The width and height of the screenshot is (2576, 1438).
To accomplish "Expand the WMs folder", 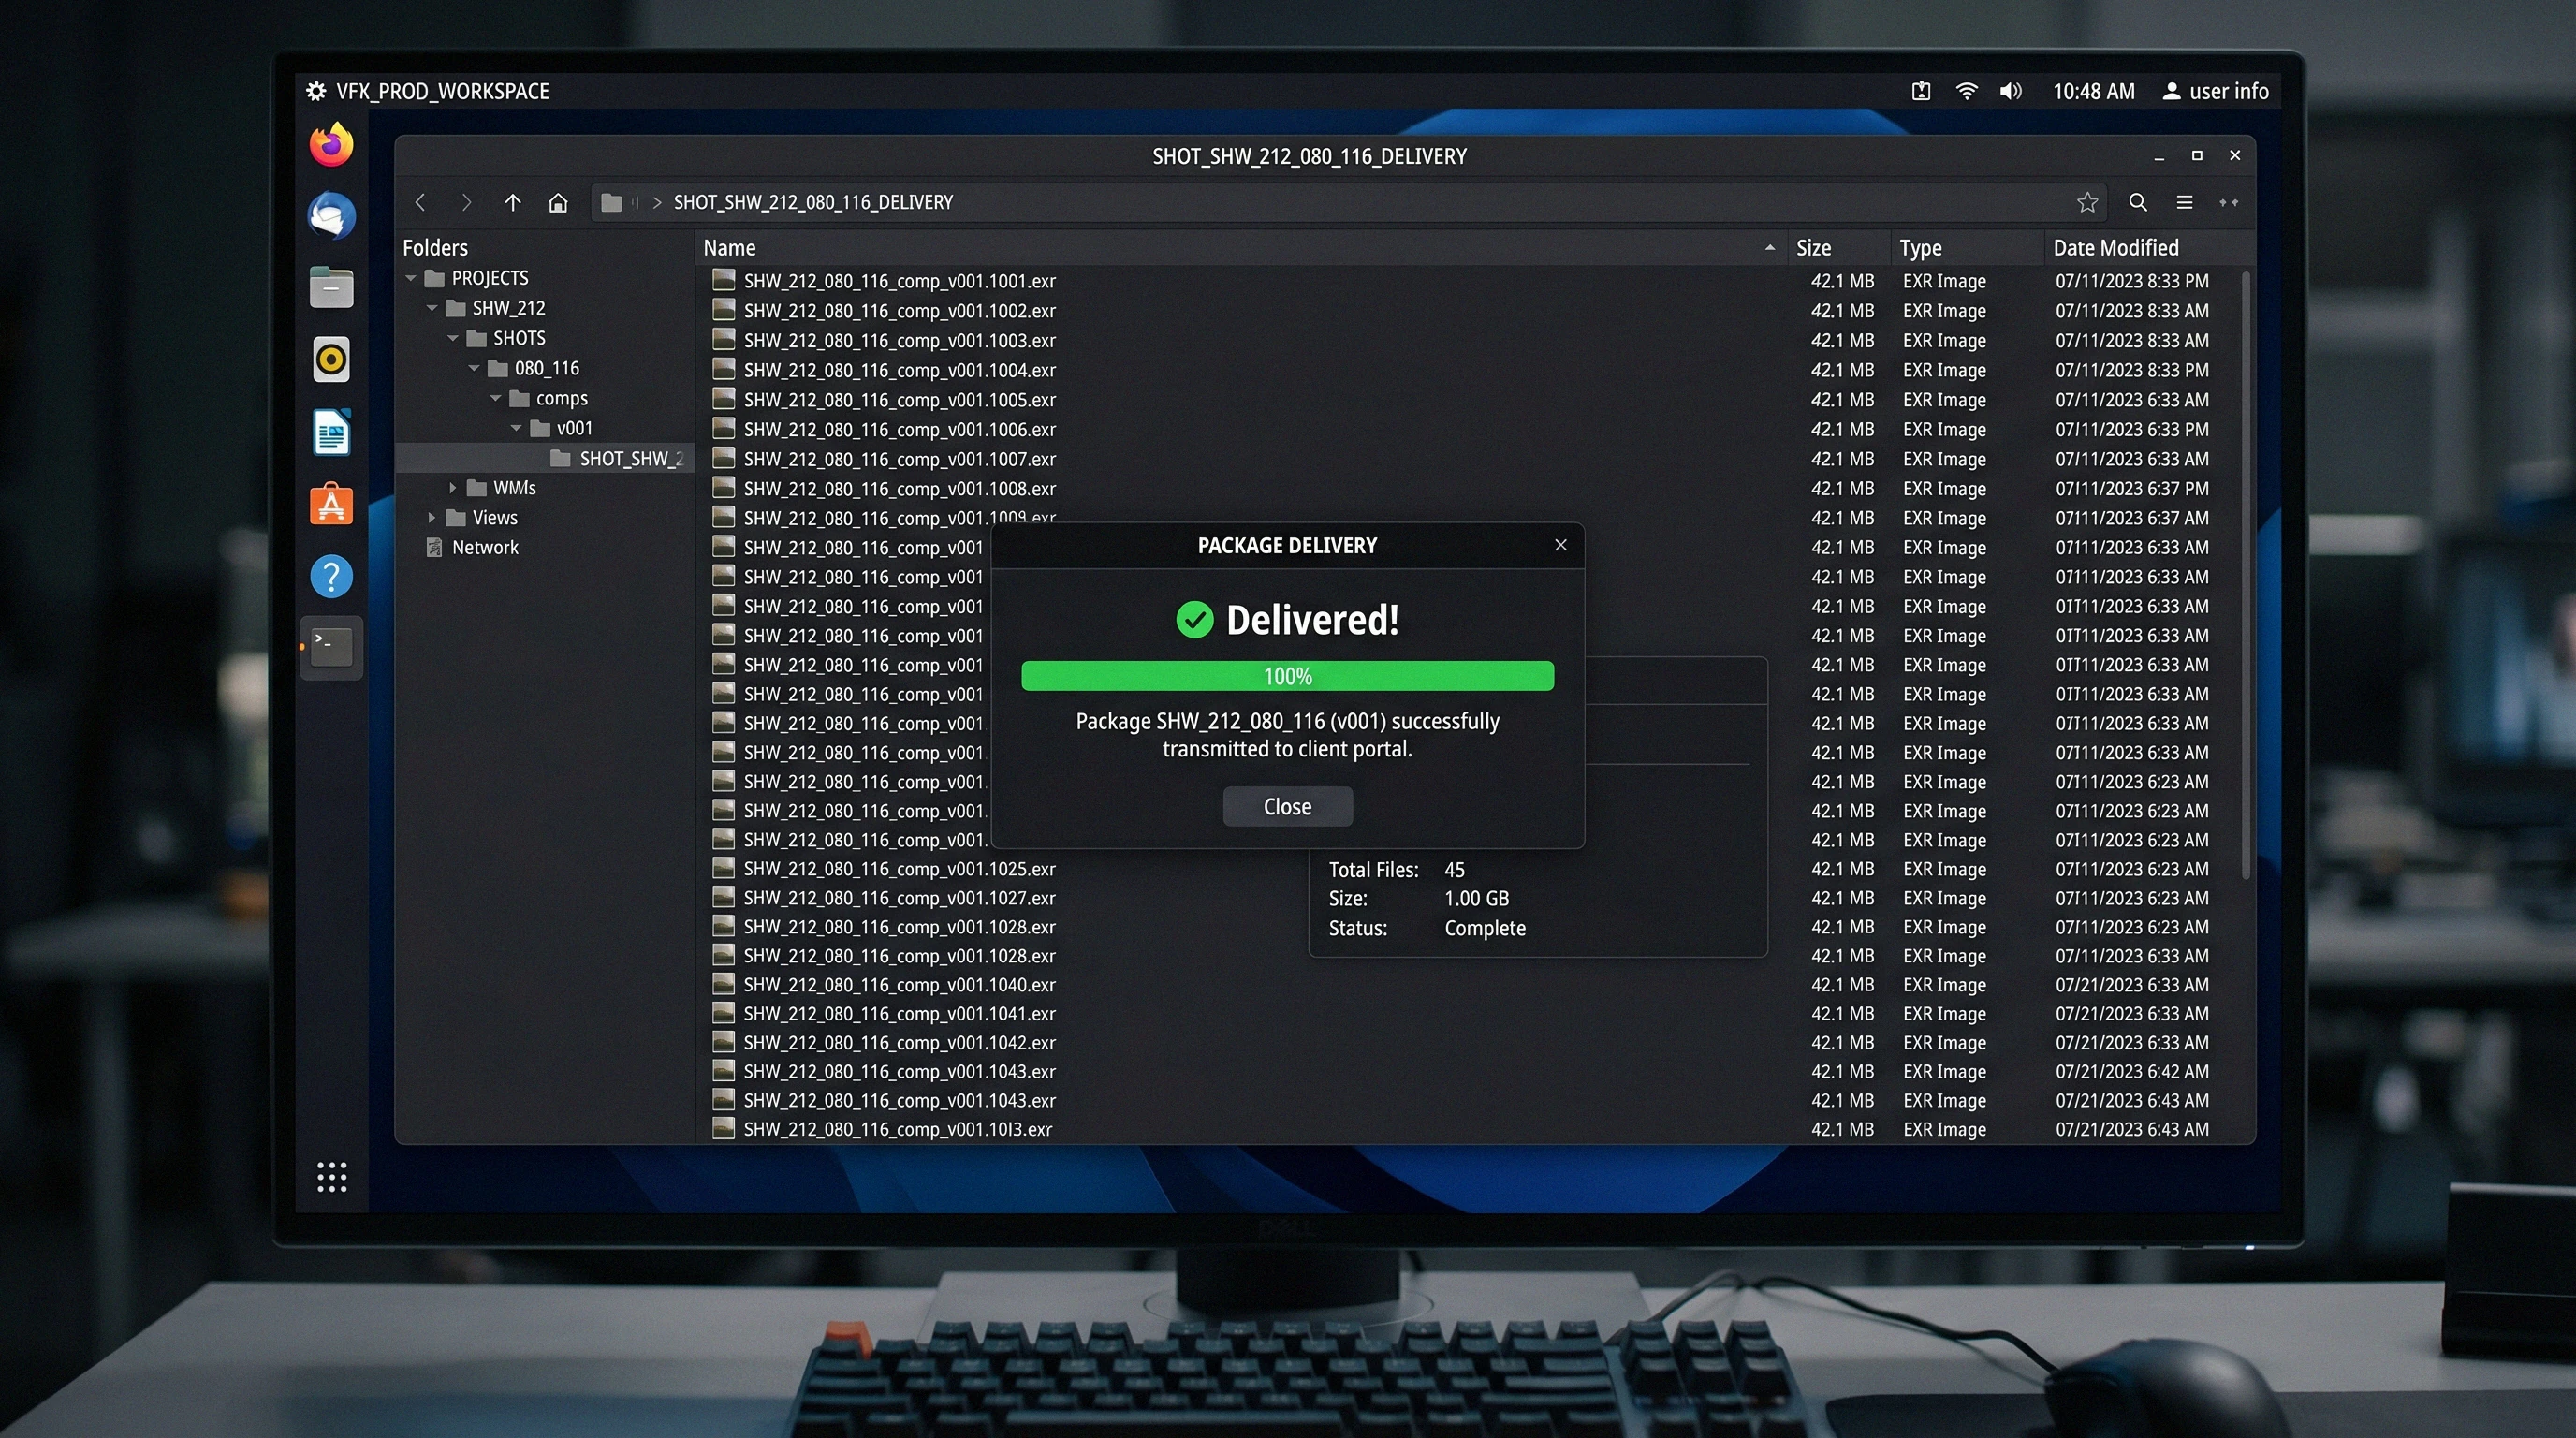I will (453, 488).
